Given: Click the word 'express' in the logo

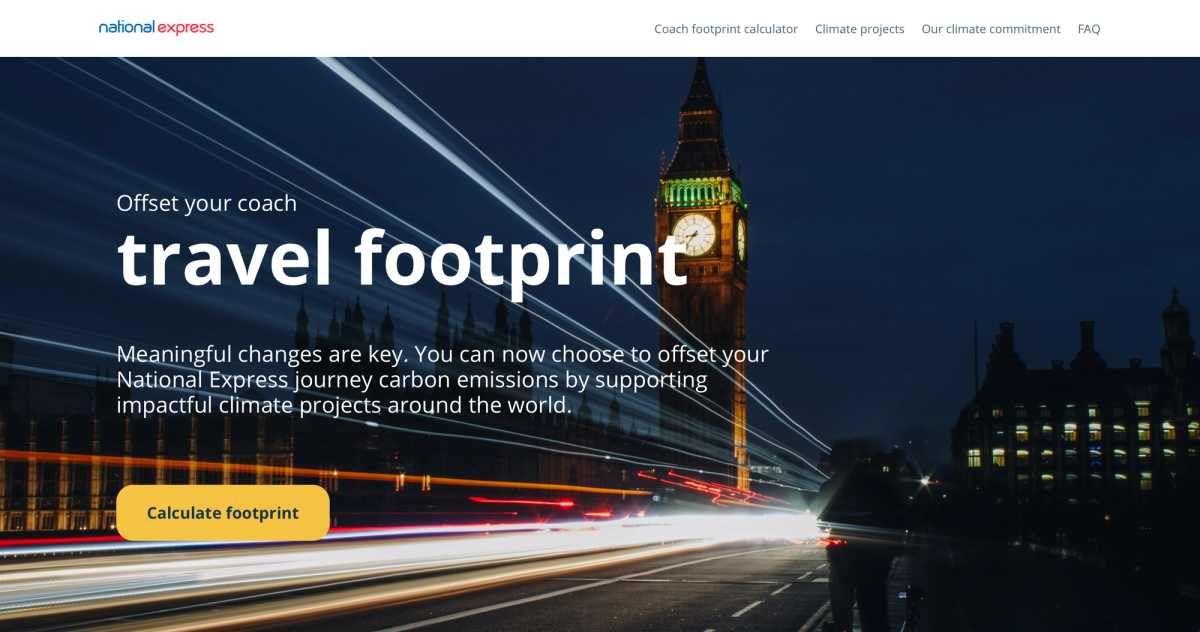Looking at the screenshot, I should click(x=185, y=28).
